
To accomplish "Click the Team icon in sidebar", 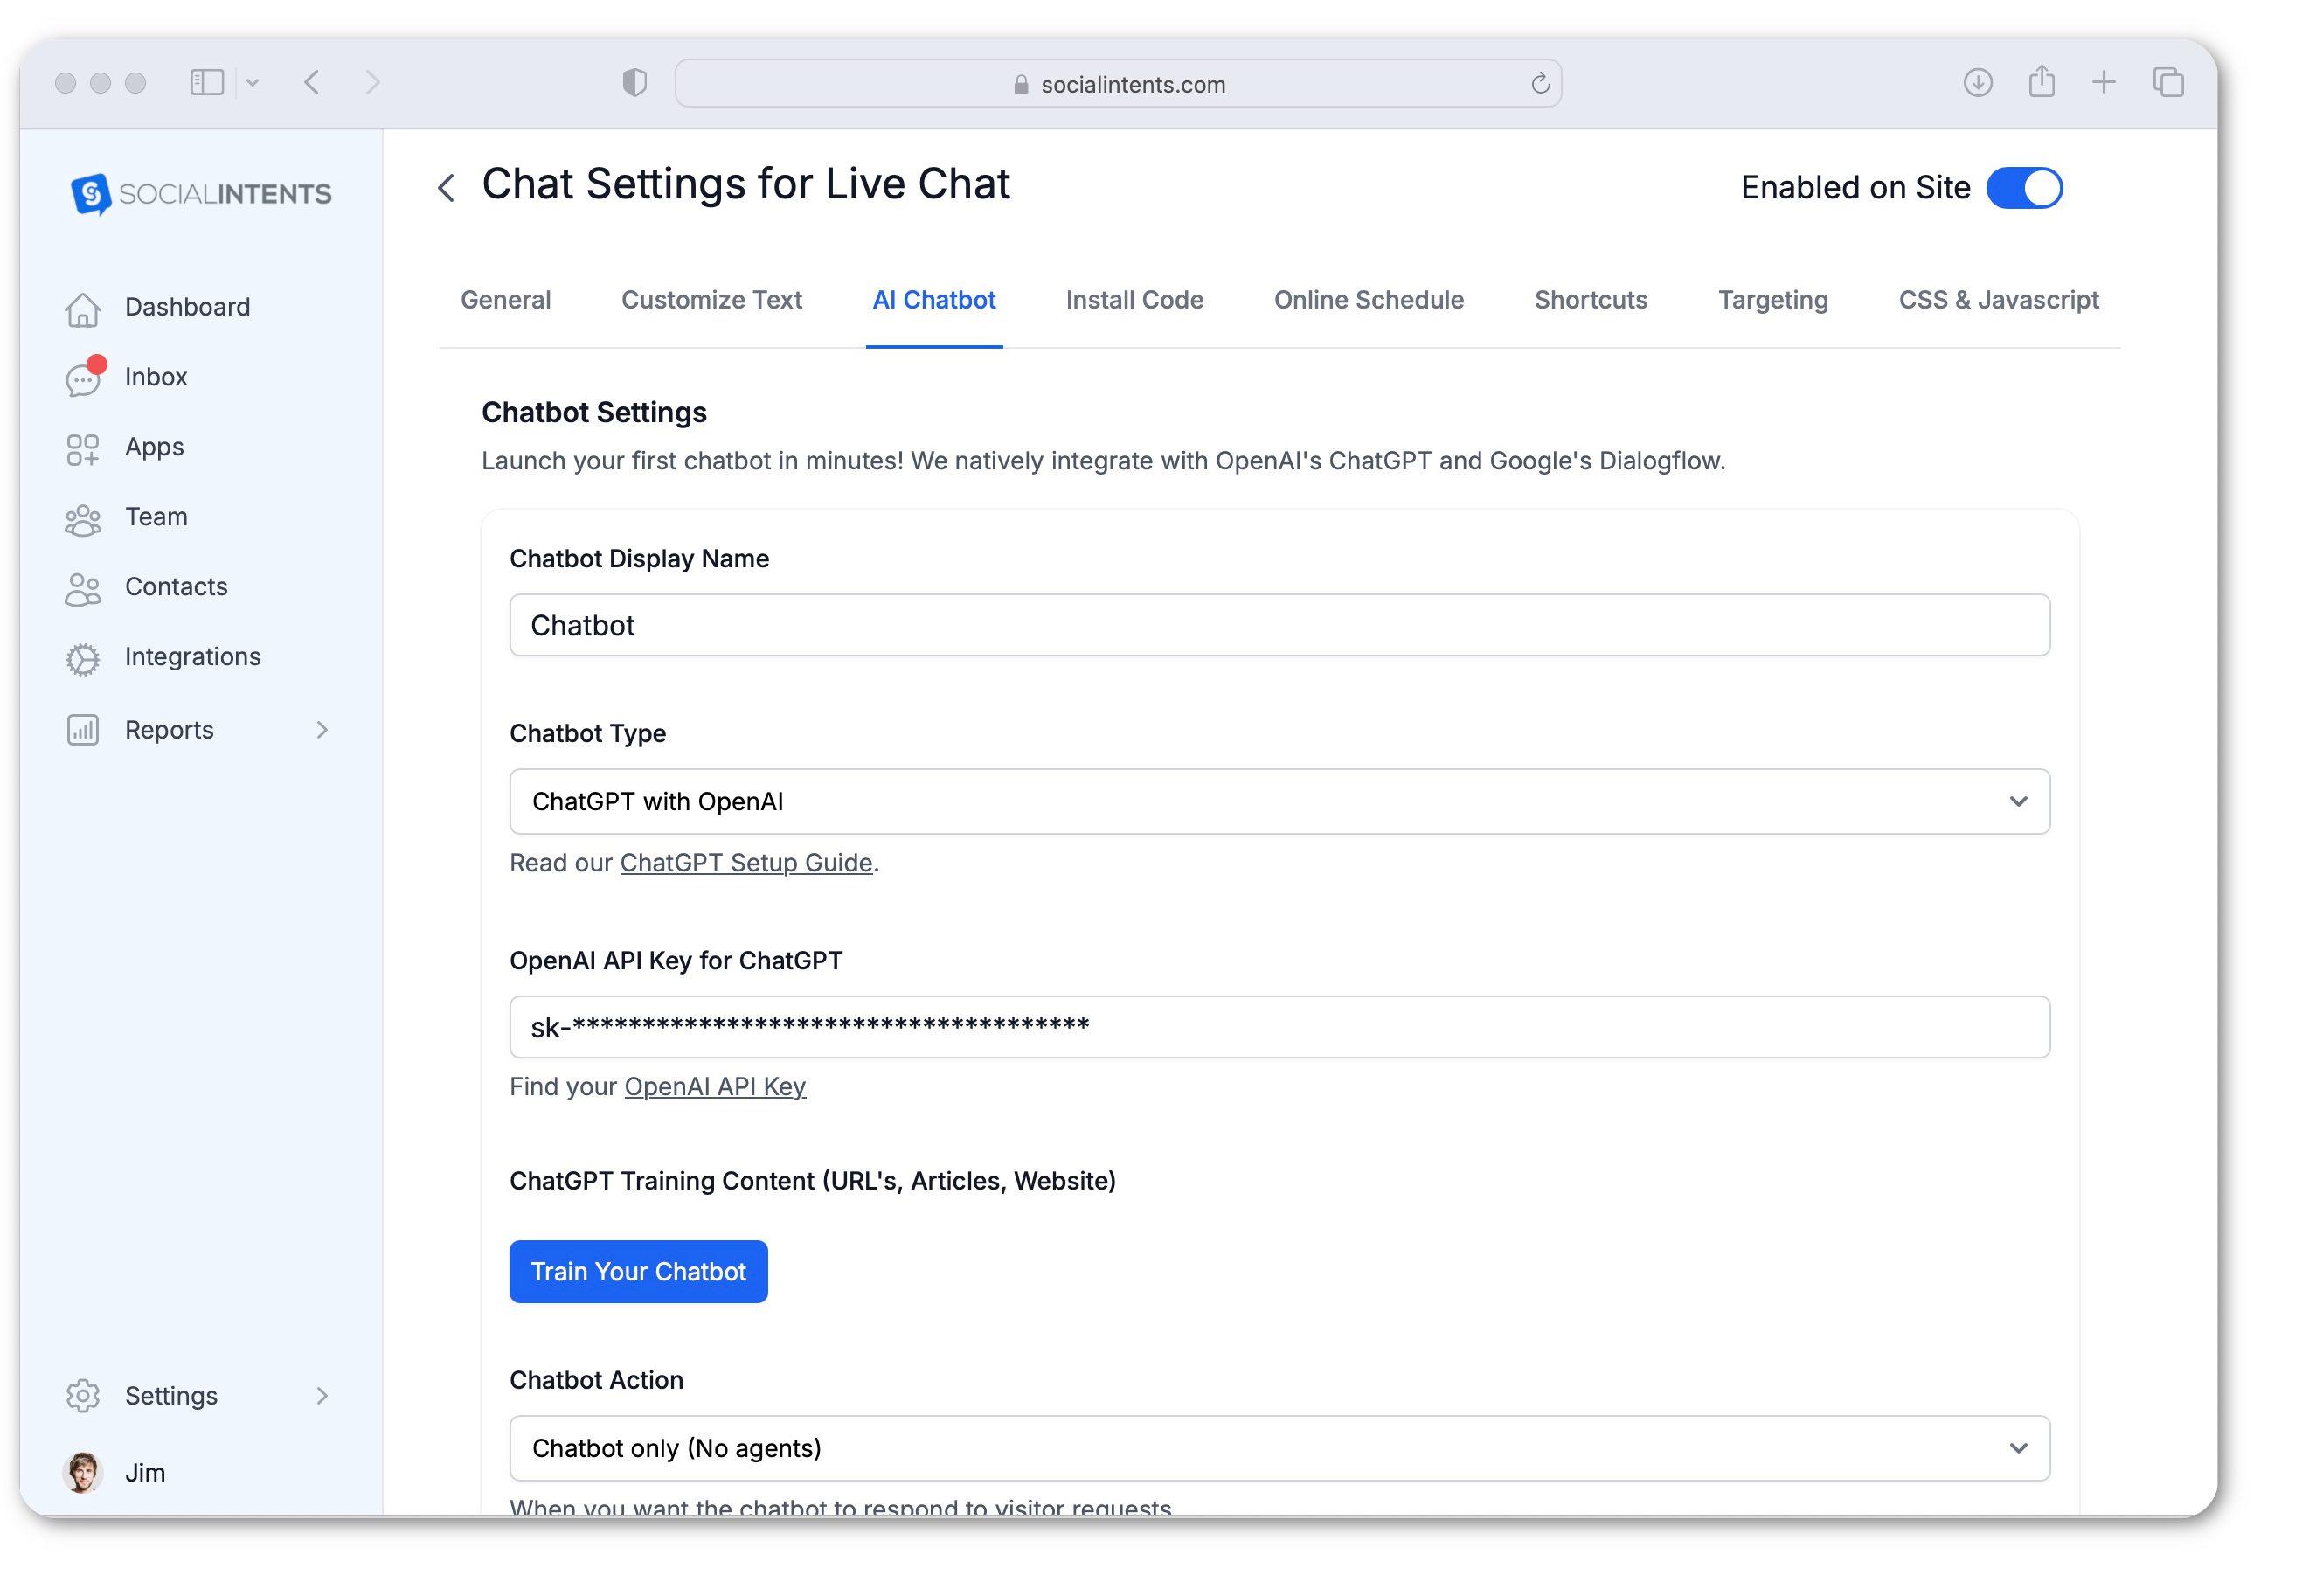I will tap(81, 516).
